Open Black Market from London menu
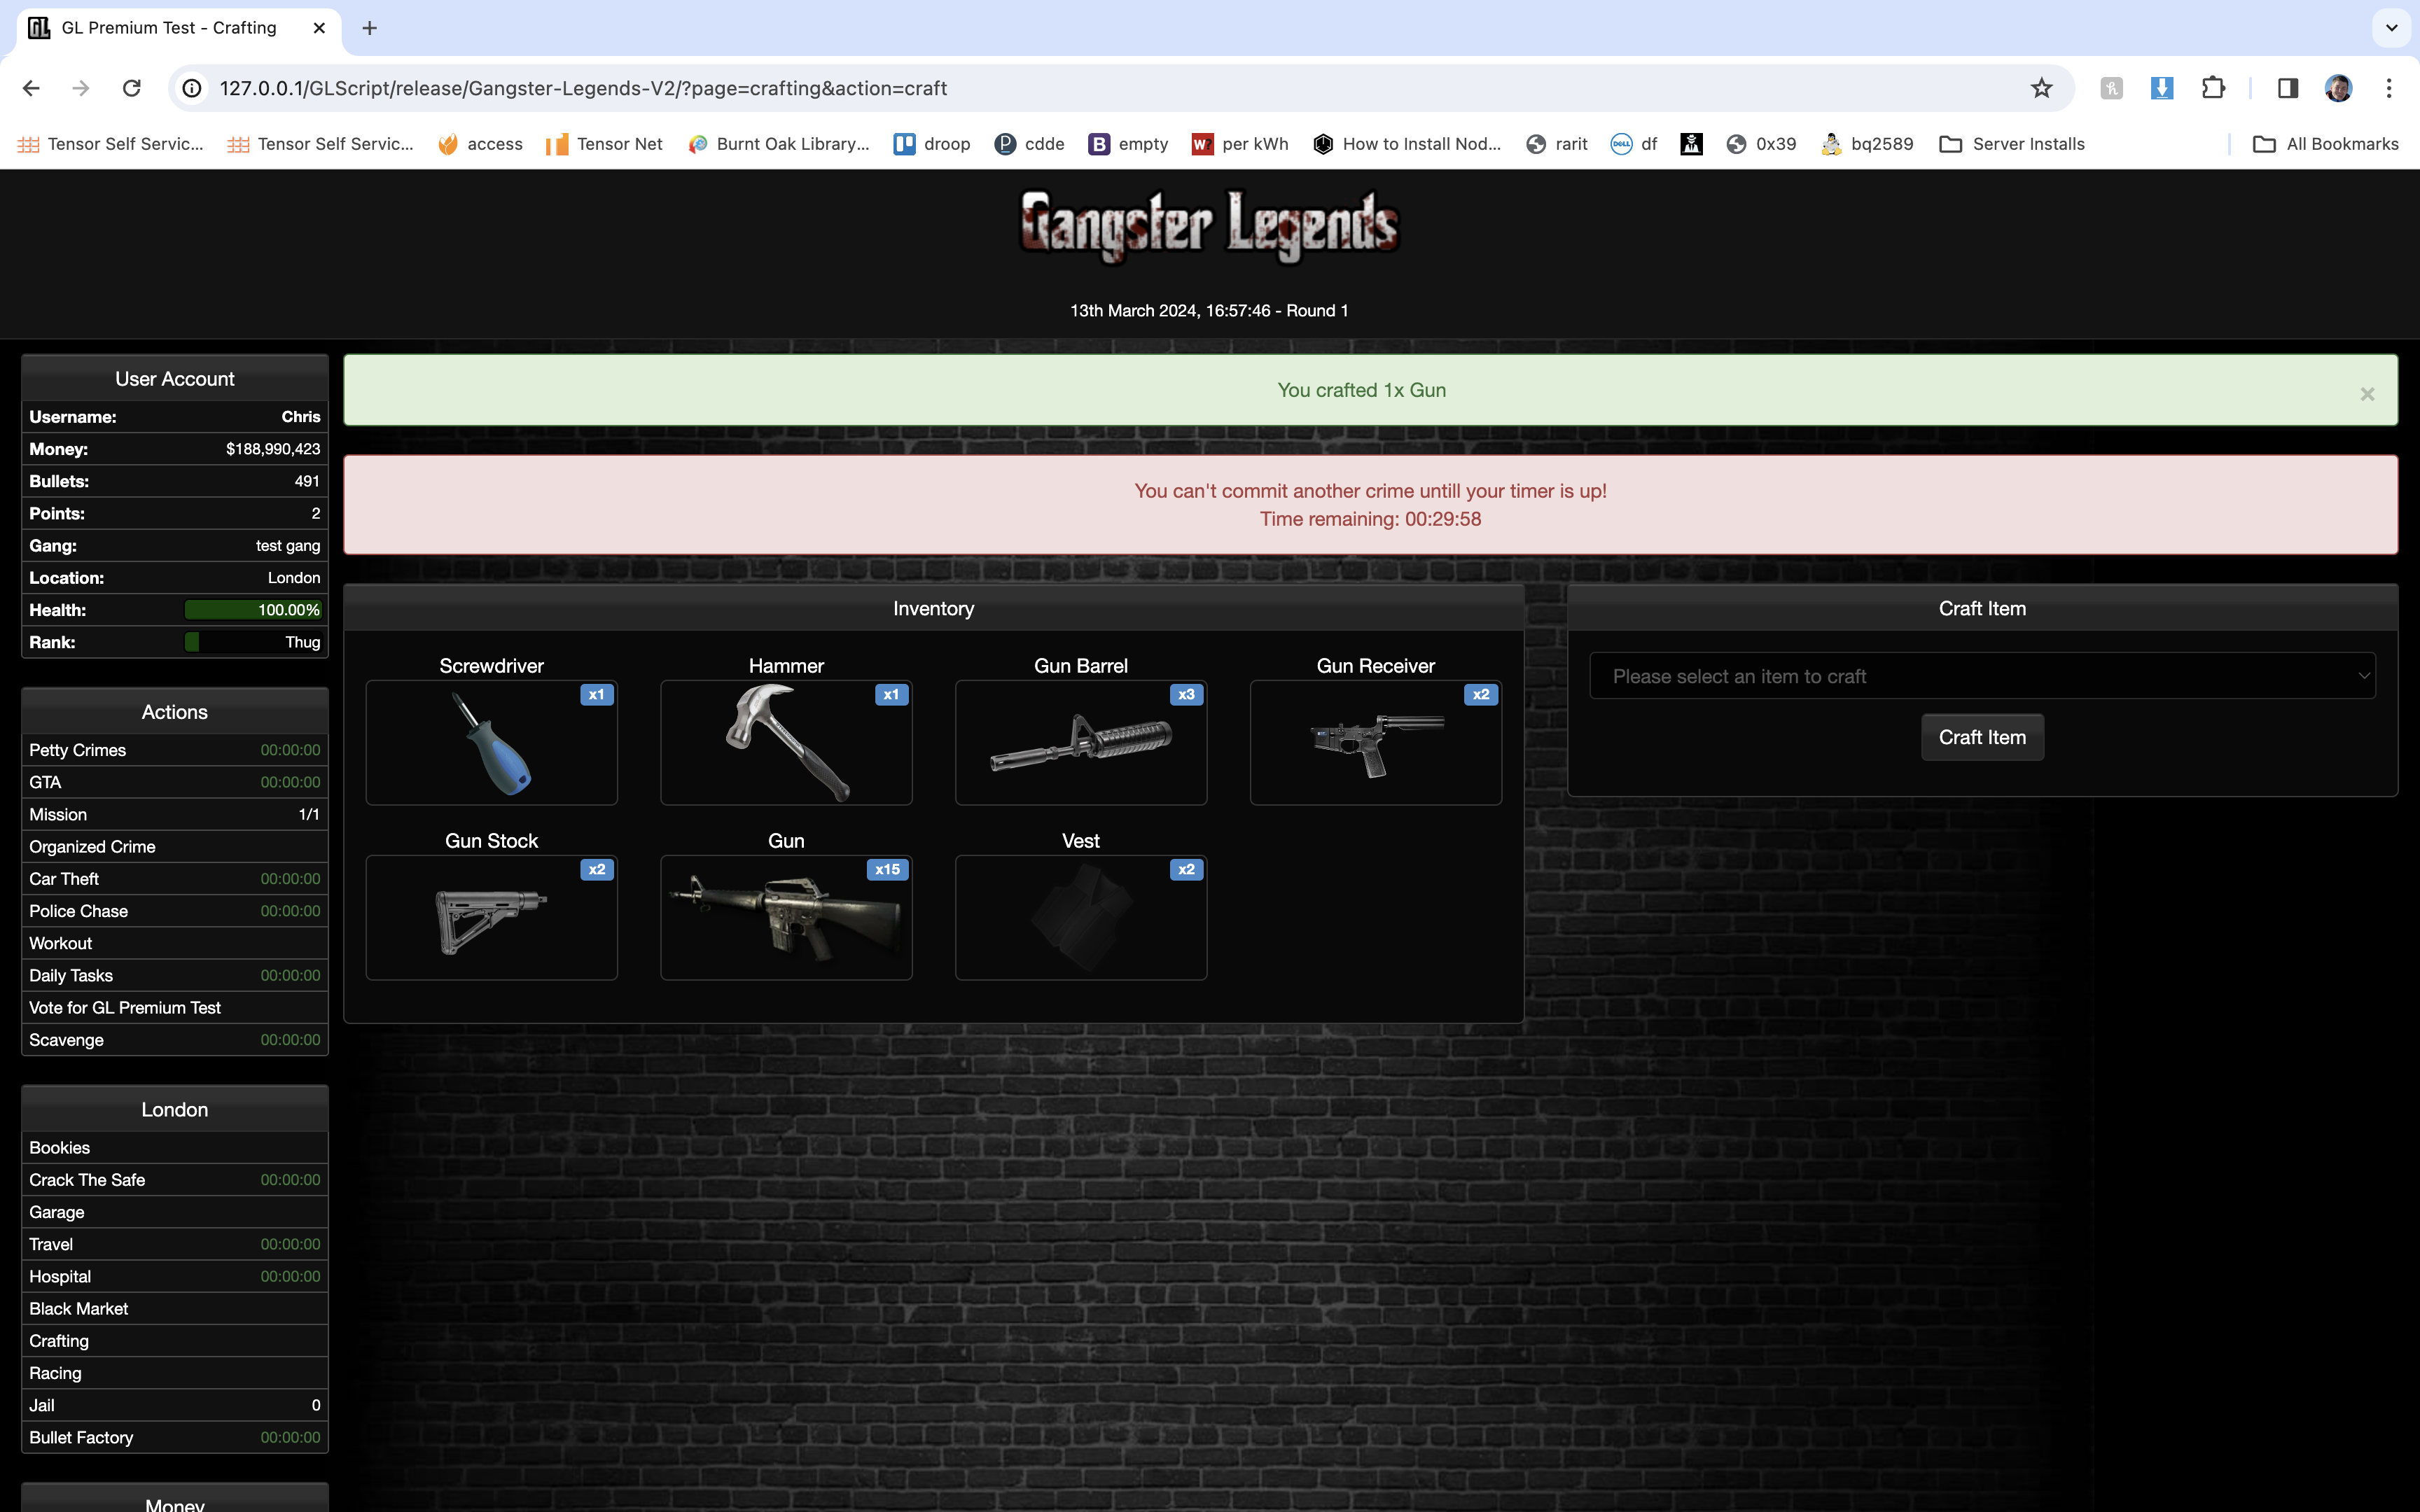The height and width of the screenshot is (1512, 2420). pyautogui.click(x=79, y=1308)
